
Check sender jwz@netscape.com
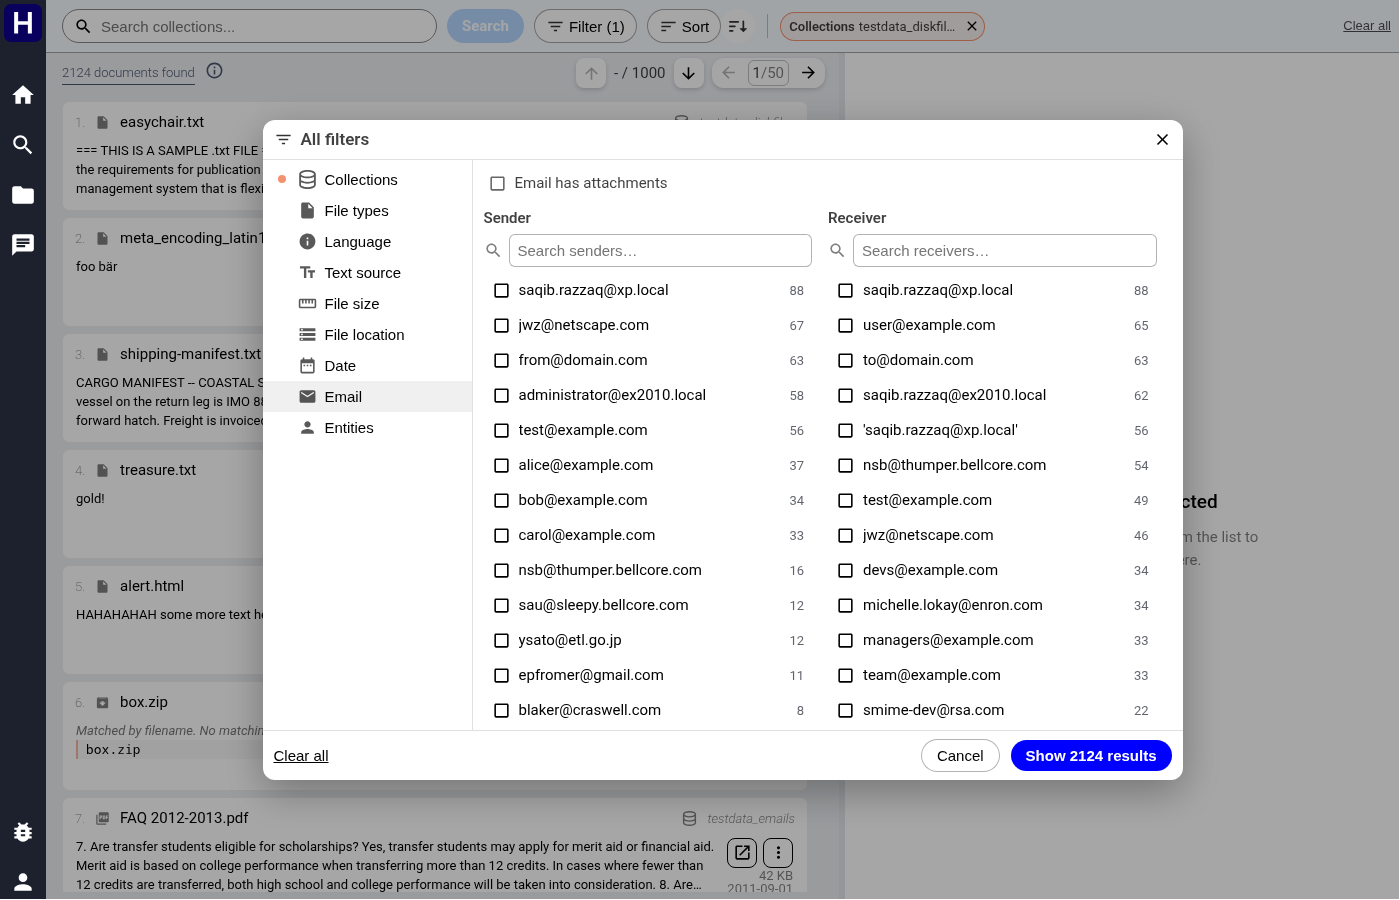[502, 326]
